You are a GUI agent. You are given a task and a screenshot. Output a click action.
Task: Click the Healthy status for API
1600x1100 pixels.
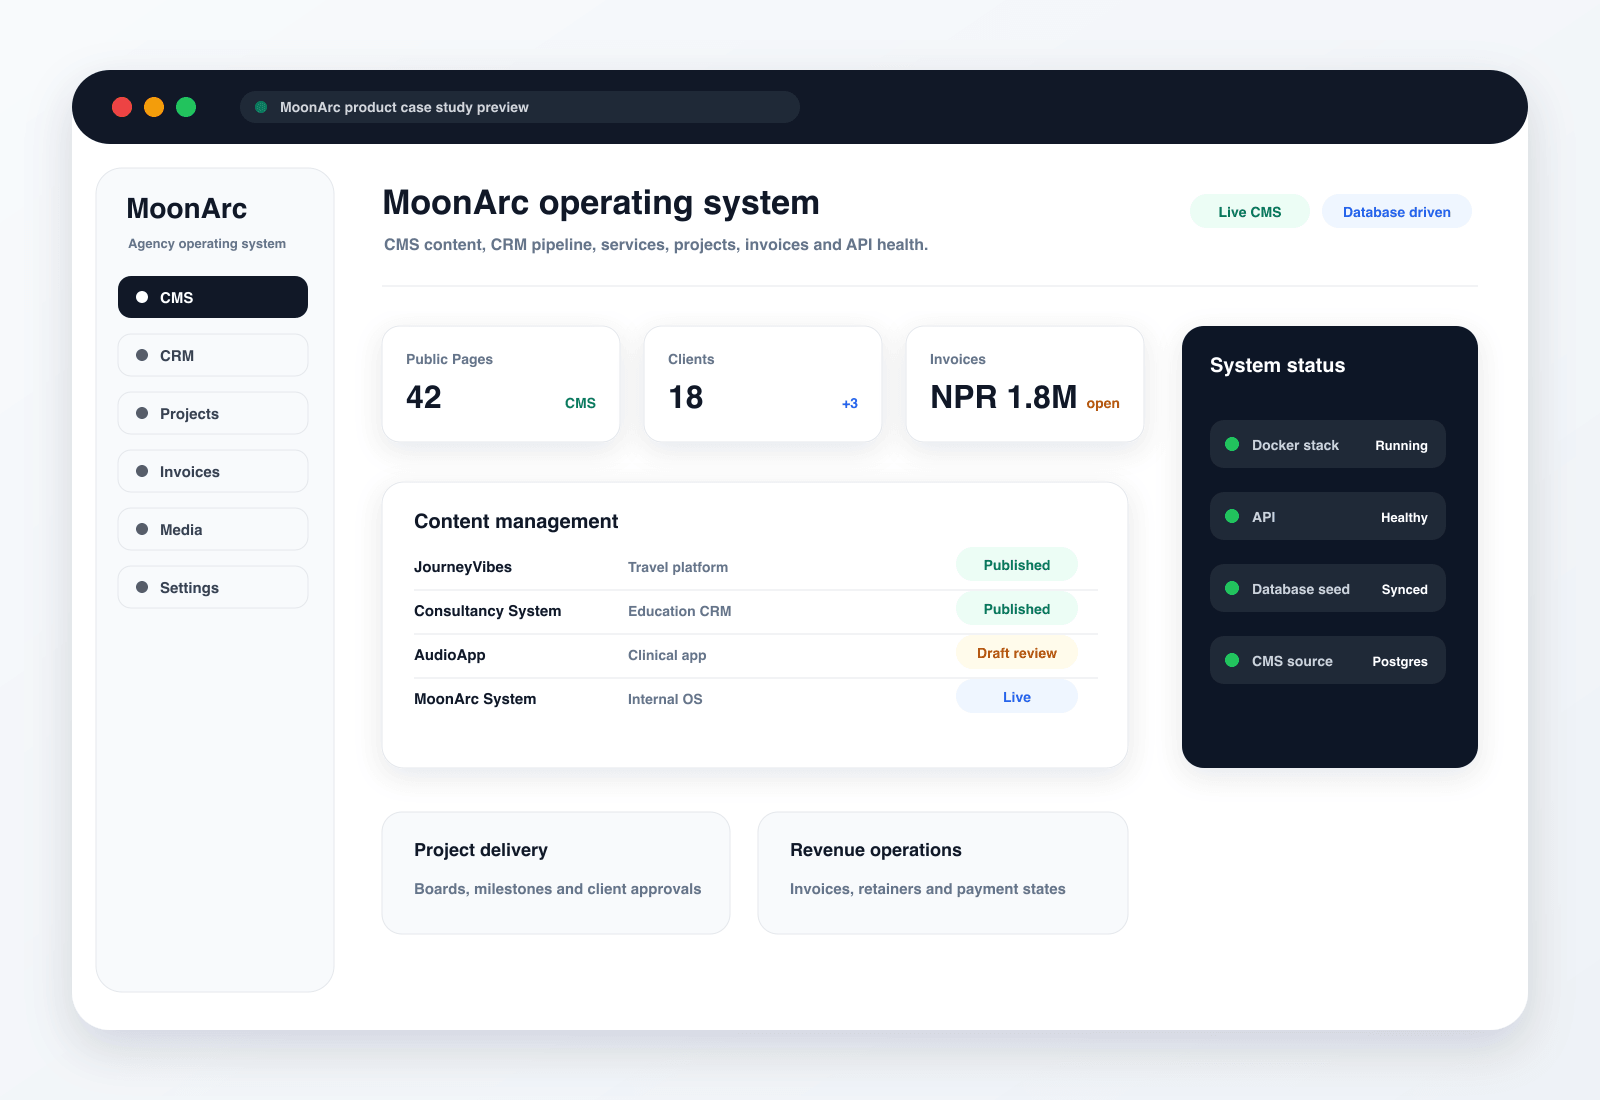[x=1404, y=517]
